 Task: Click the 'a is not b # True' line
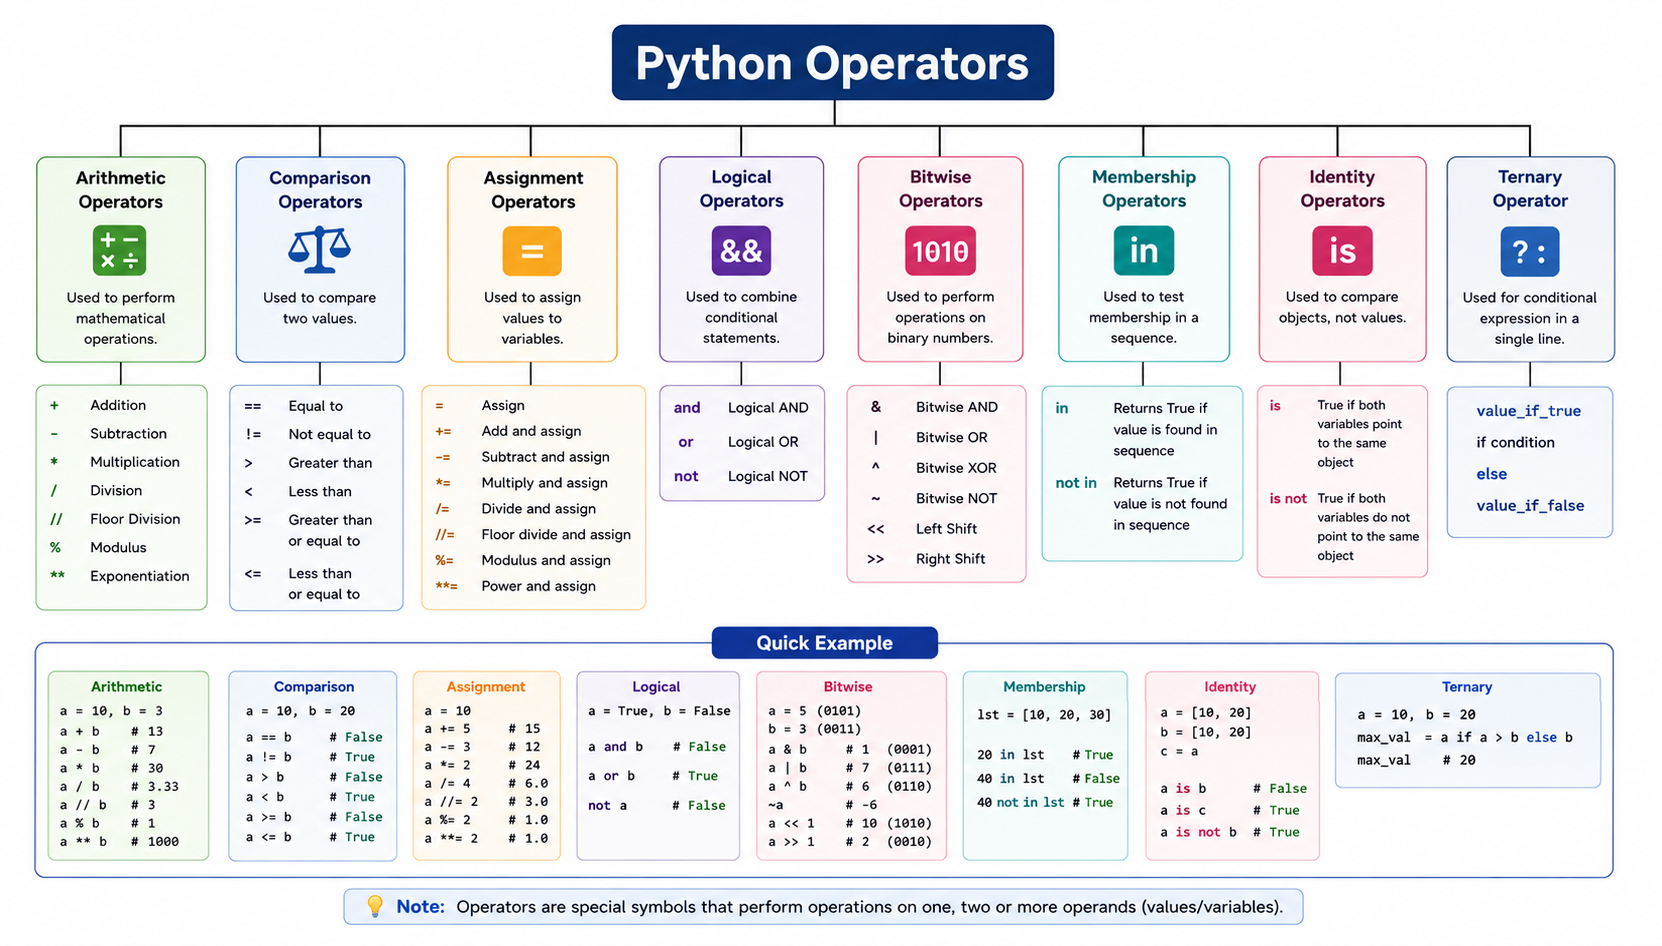click(x=1229, y=832)
